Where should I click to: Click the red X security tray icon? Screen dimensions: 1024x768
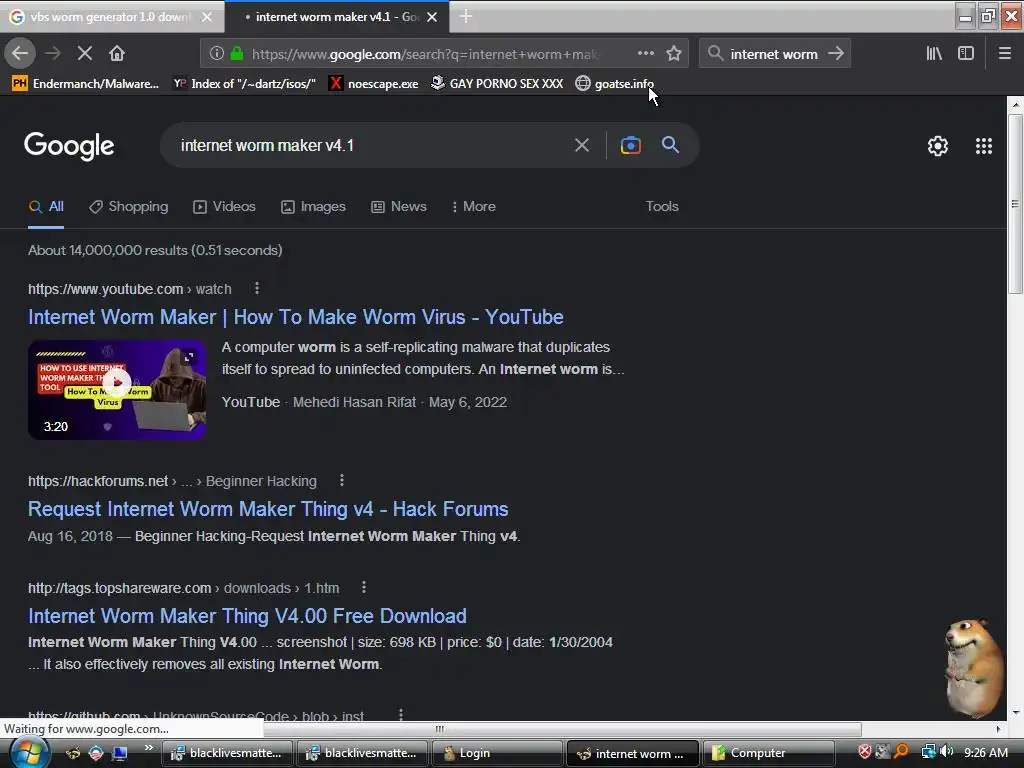865,752
